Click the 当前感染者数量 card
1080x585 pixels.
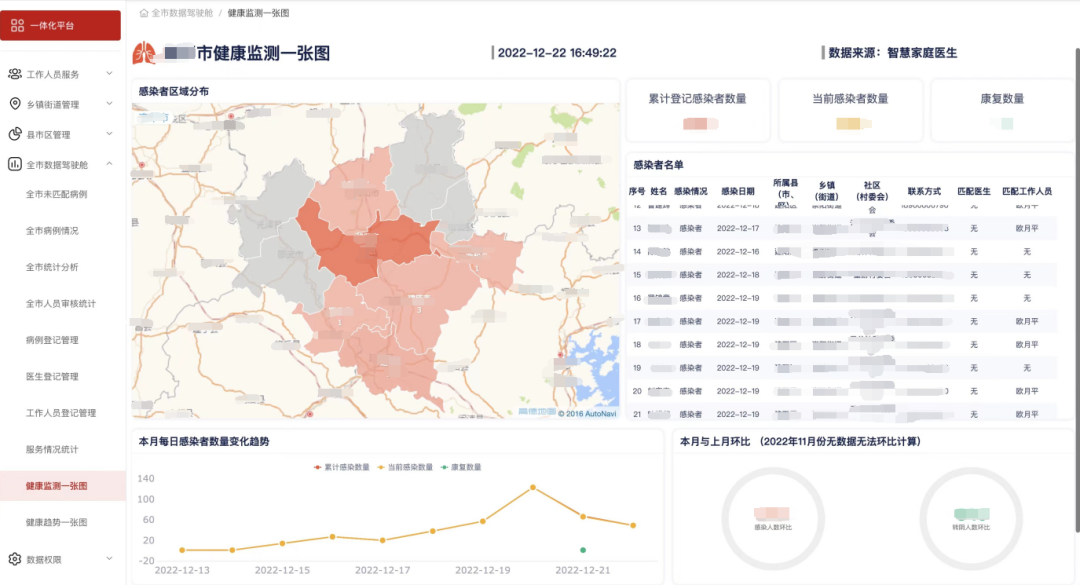(x=851, y=110)
